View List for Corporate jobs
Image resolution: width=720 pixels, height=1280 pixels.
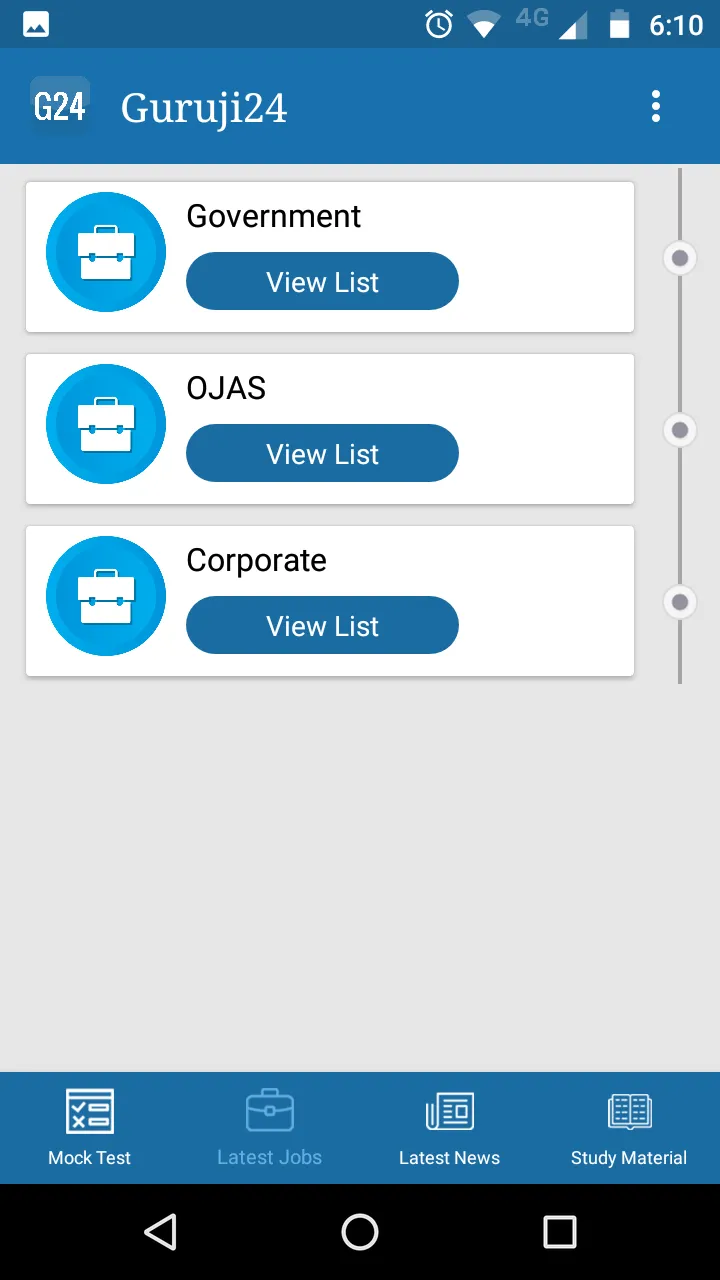[x=322, y=626]
